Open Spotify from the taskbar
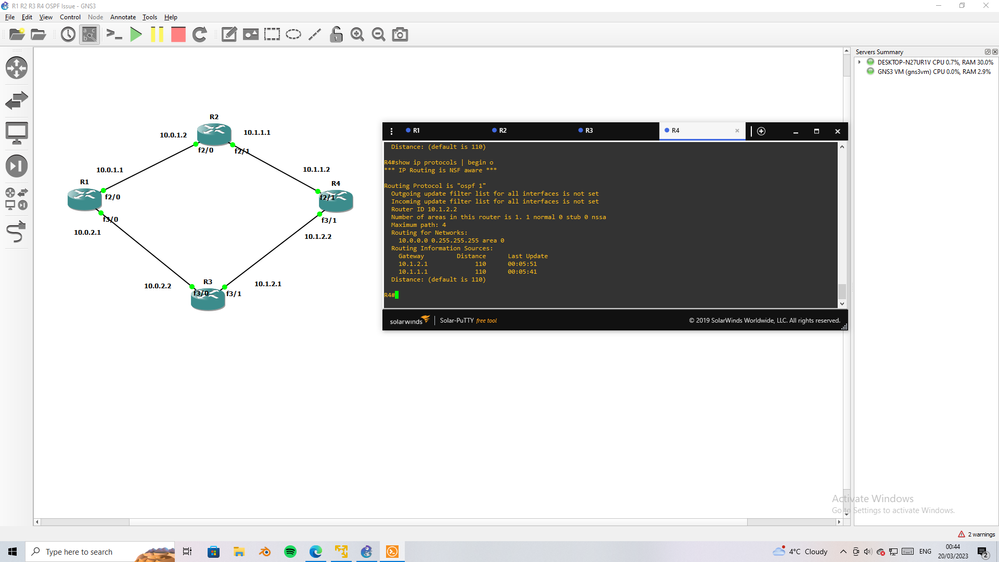 point(290,552)
